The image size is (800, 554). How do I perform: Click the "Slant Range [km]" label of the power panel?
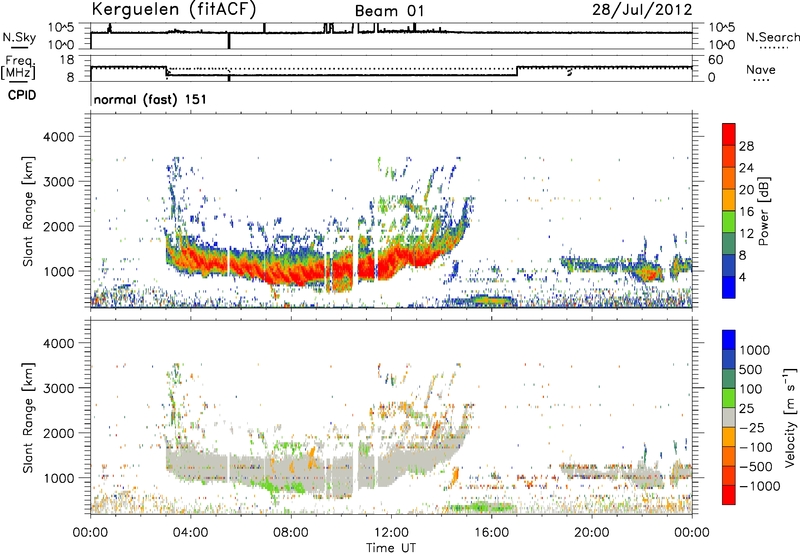click(x=28, y=211)
